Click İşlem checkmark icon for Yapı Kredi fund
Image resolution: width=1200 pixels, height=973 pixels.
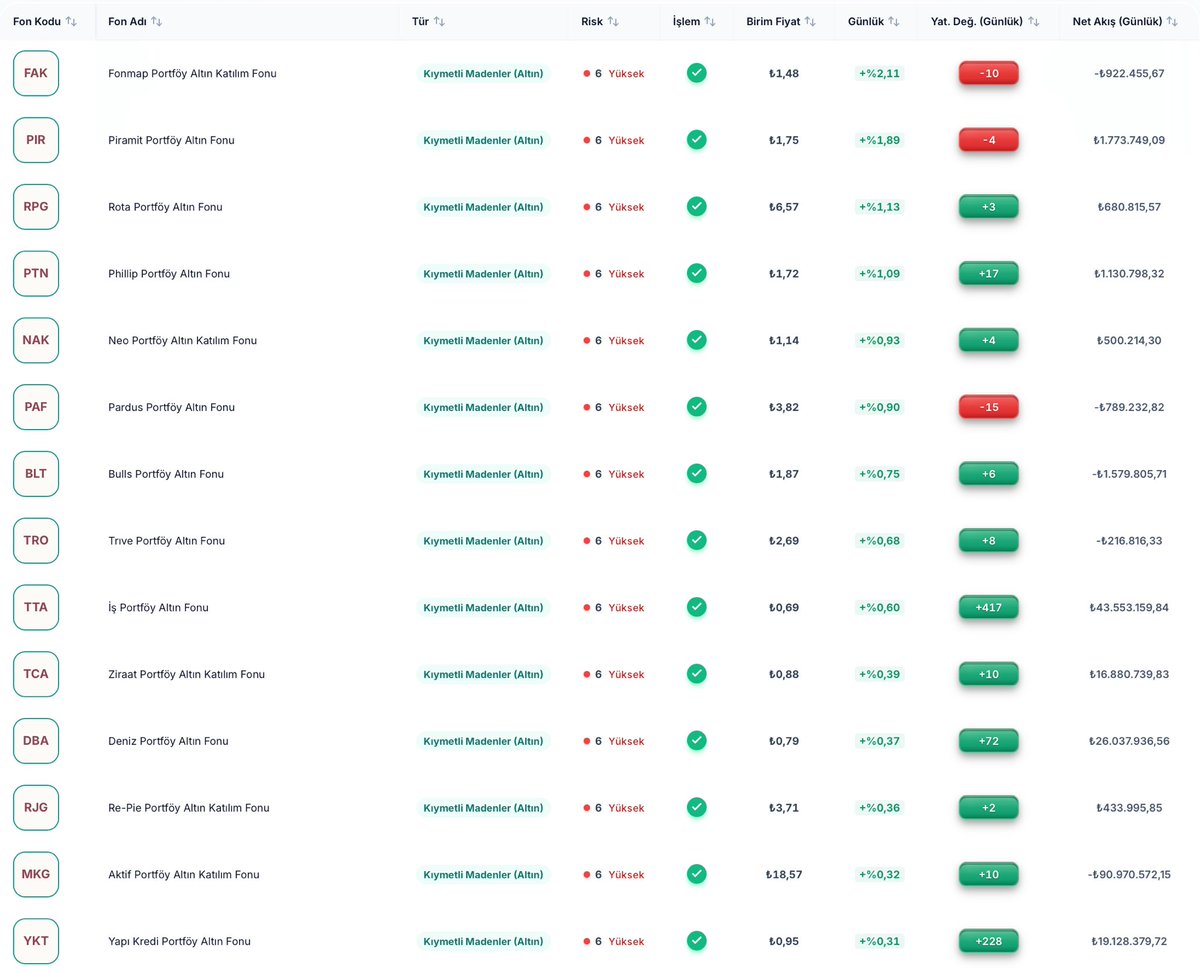click(697, 941)
